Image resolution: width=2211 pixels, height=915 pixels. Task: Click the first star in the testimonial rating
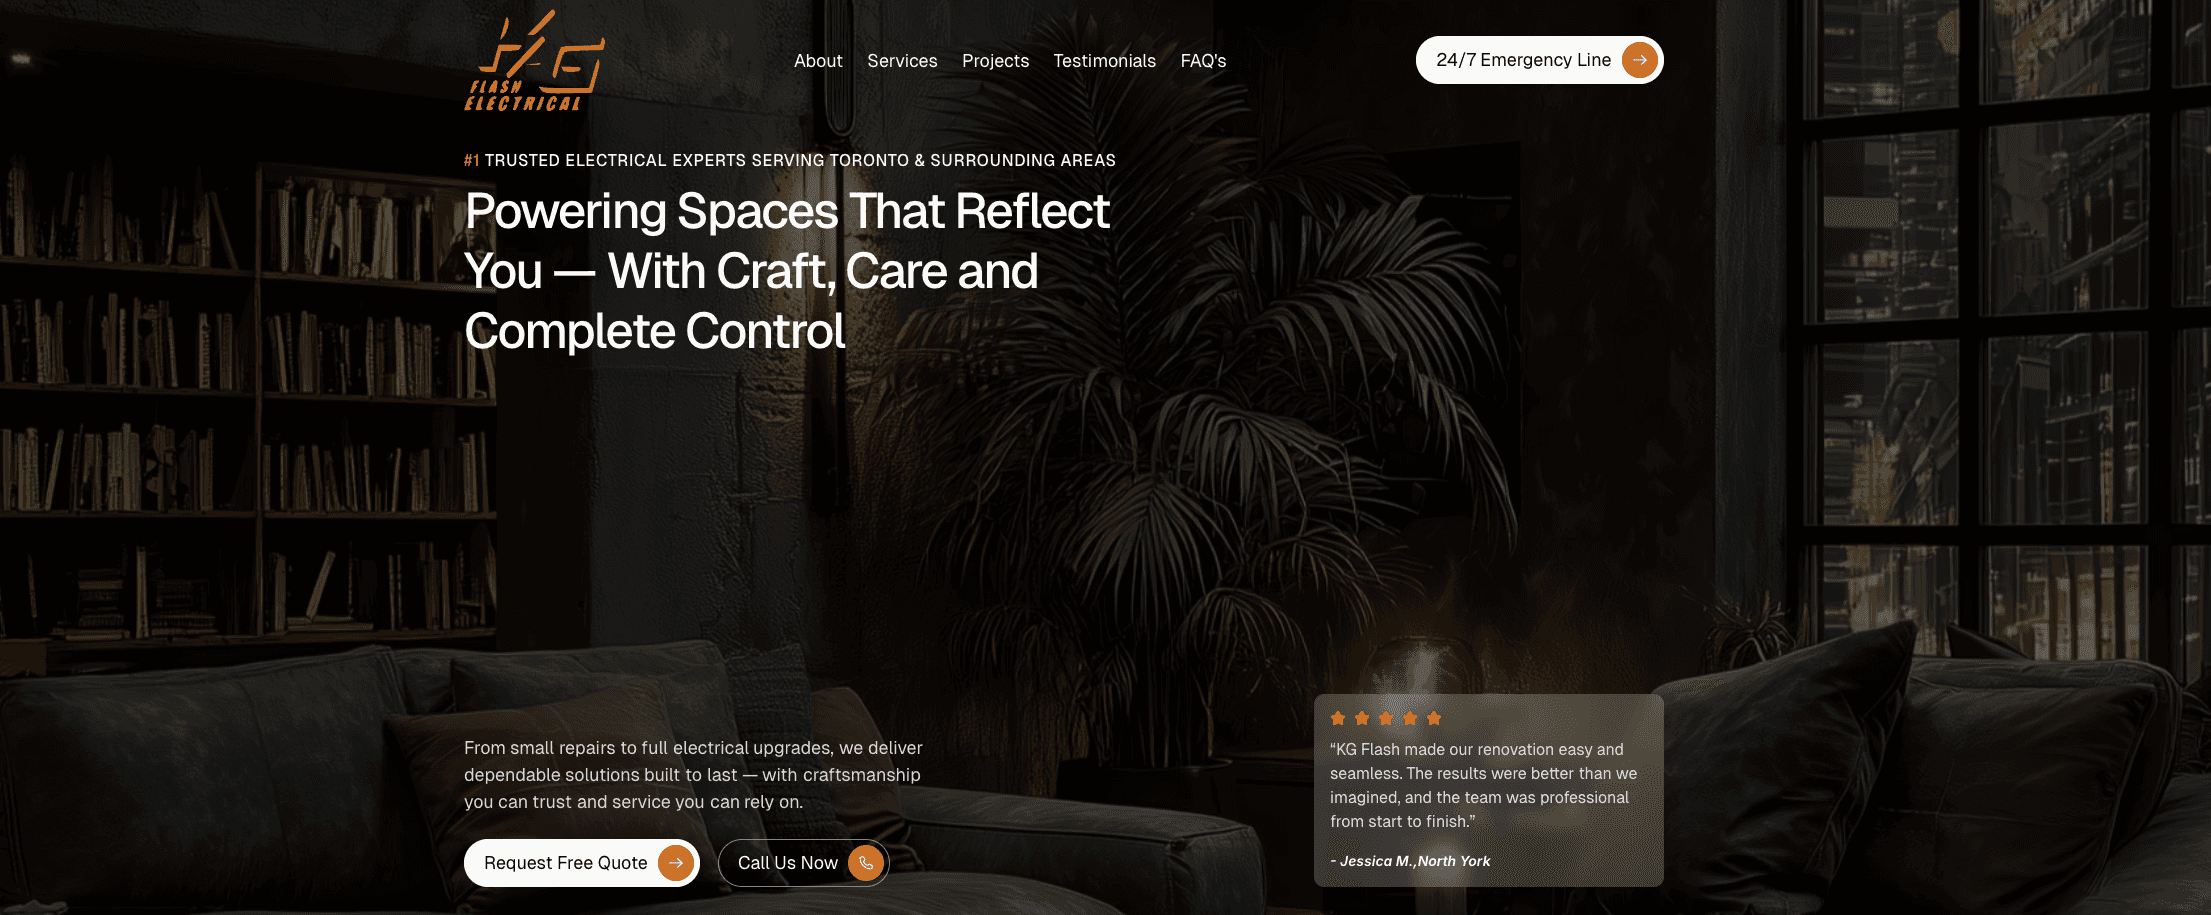pyautogui.click(x=1338, y=718)
